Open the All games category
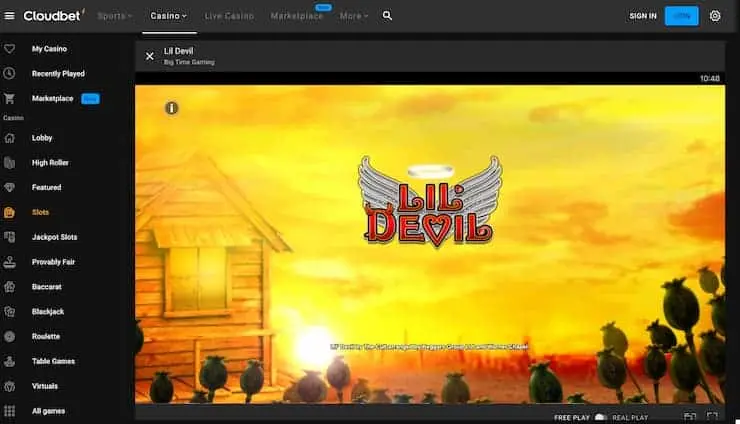740x424 pixels. point(48,411)
